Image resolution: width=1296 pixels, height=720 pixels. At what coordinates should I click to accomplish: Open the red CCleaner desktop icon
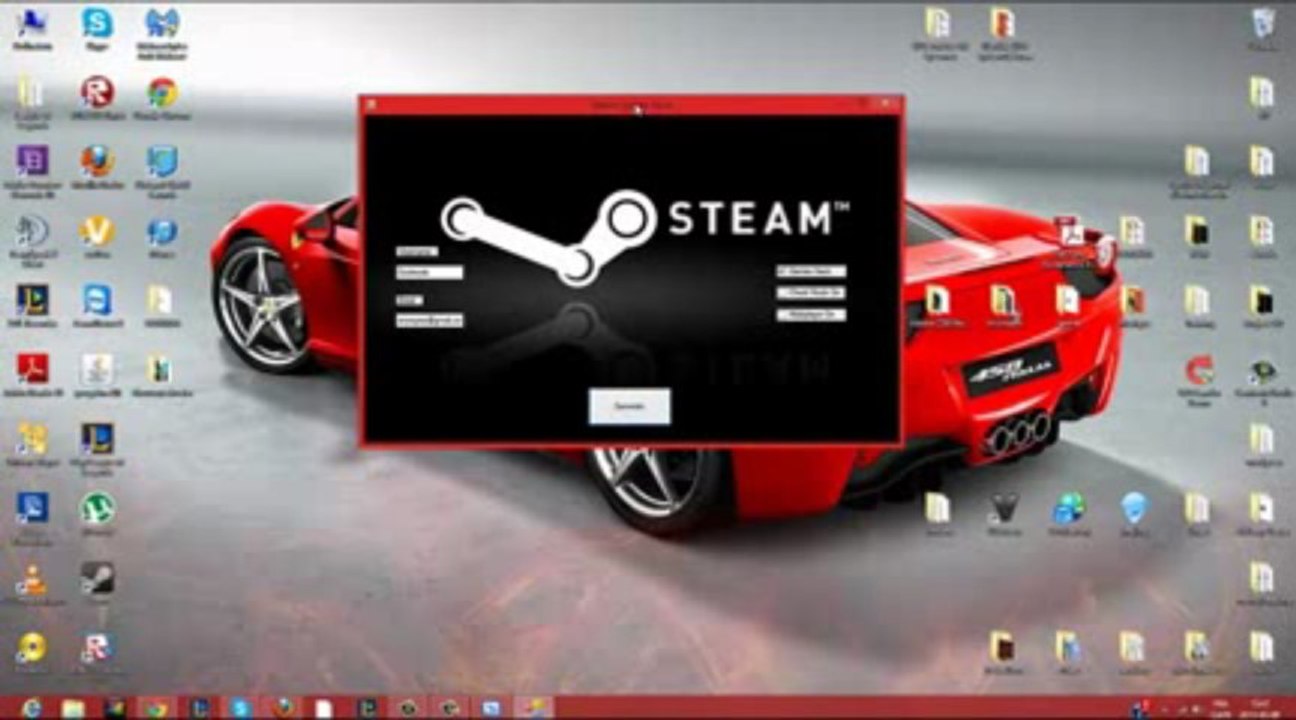pos(1198,371)
